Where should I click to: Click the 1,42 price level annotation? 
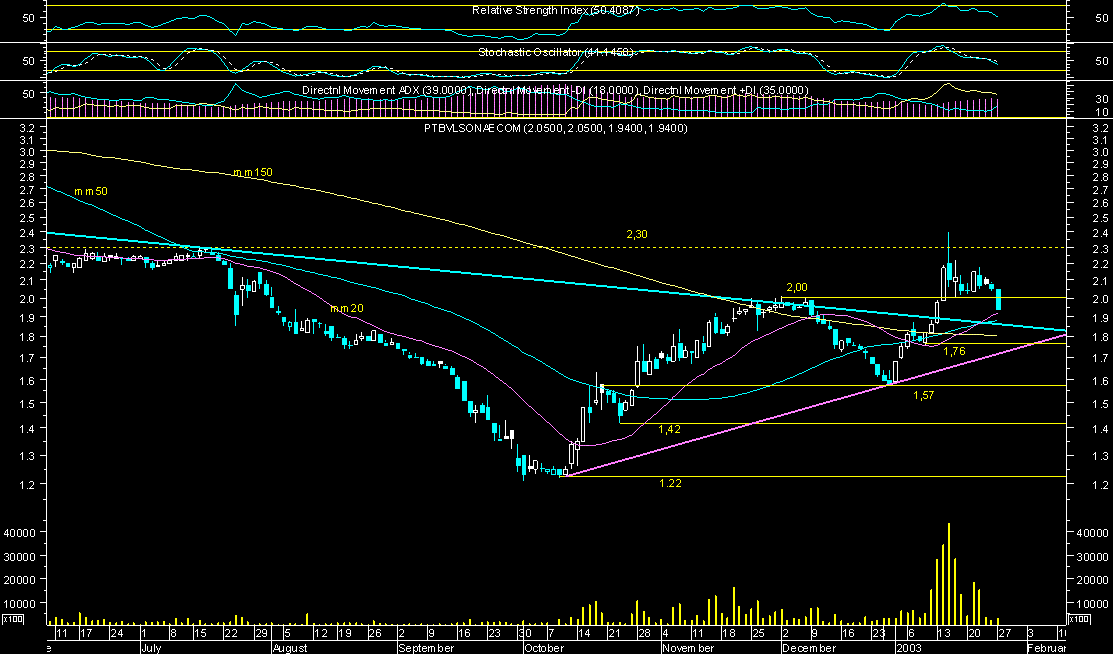[x=669, y=429]
